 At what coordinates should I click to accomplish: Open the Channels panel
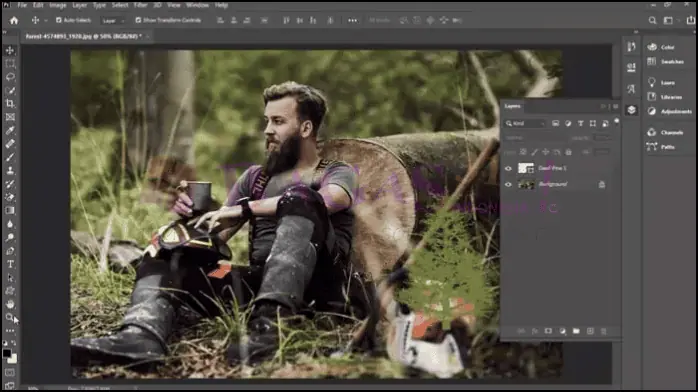point(666,133)
